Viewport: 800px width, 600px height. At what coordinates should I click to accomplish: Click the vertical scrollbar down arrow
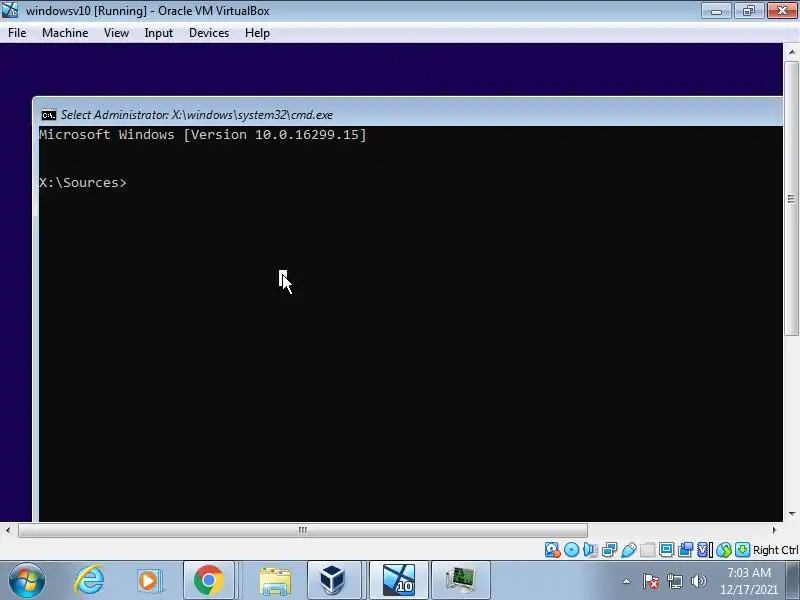pos(791,514)
